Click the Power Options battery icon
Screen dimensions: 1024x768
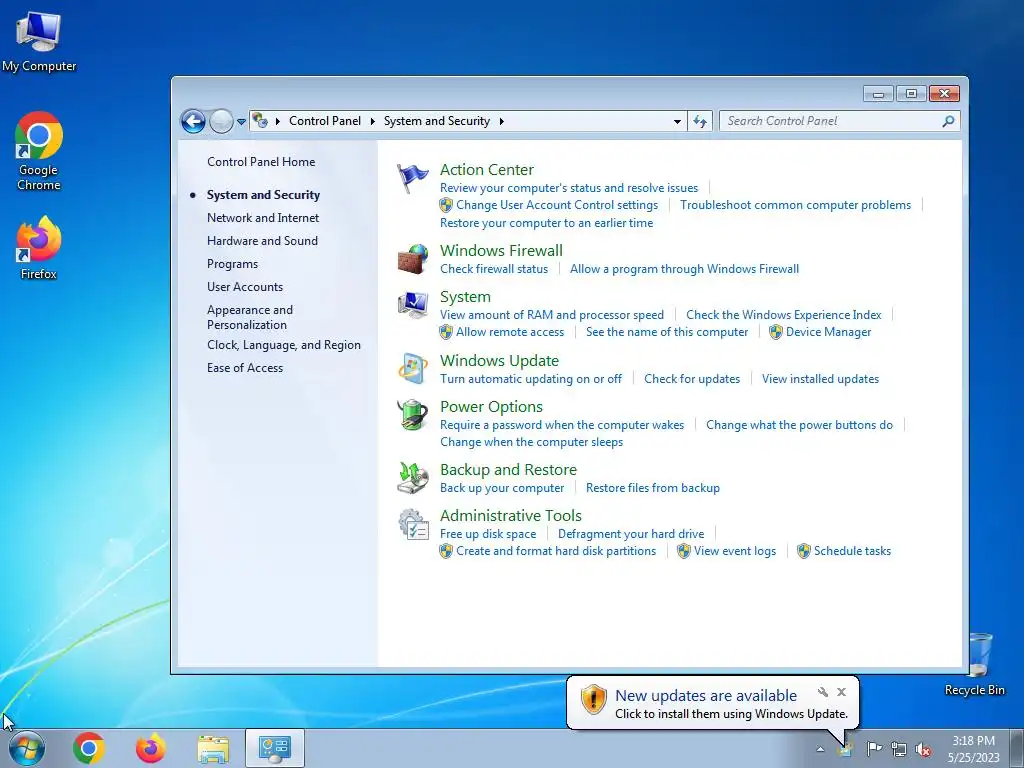tap(412, 415)
